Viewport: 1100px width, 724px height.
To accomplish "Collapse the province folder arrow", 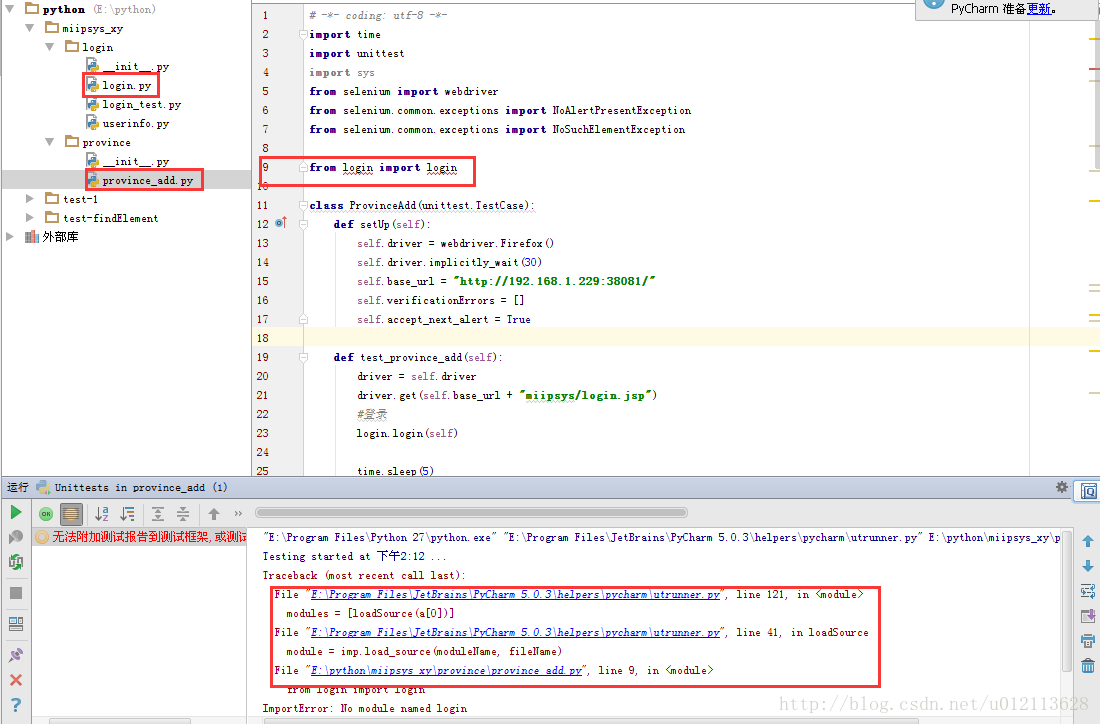I will pyautogui.click(x=49, y=142).
